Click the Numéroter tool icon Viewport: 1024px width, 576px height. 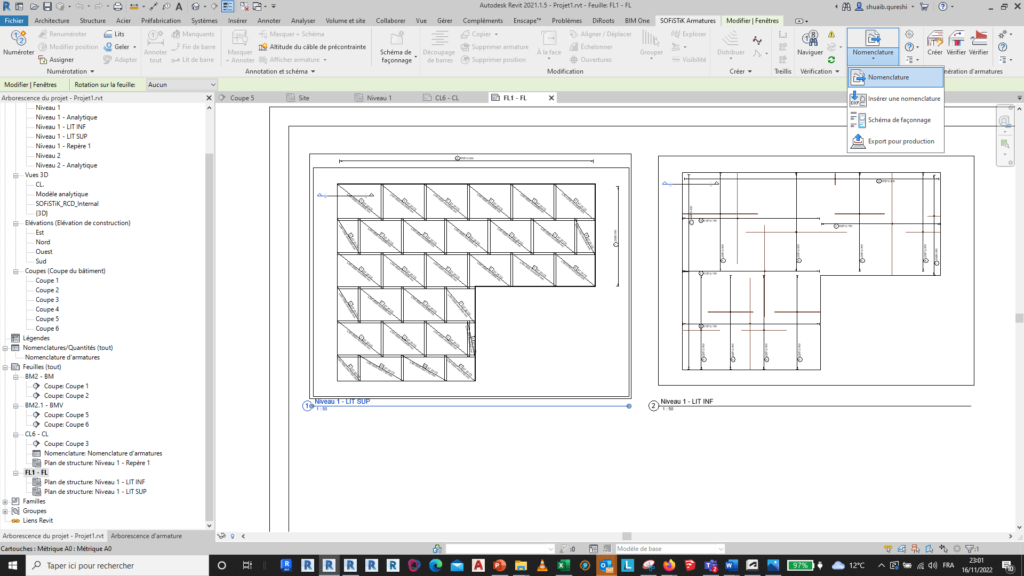point(18,40)
